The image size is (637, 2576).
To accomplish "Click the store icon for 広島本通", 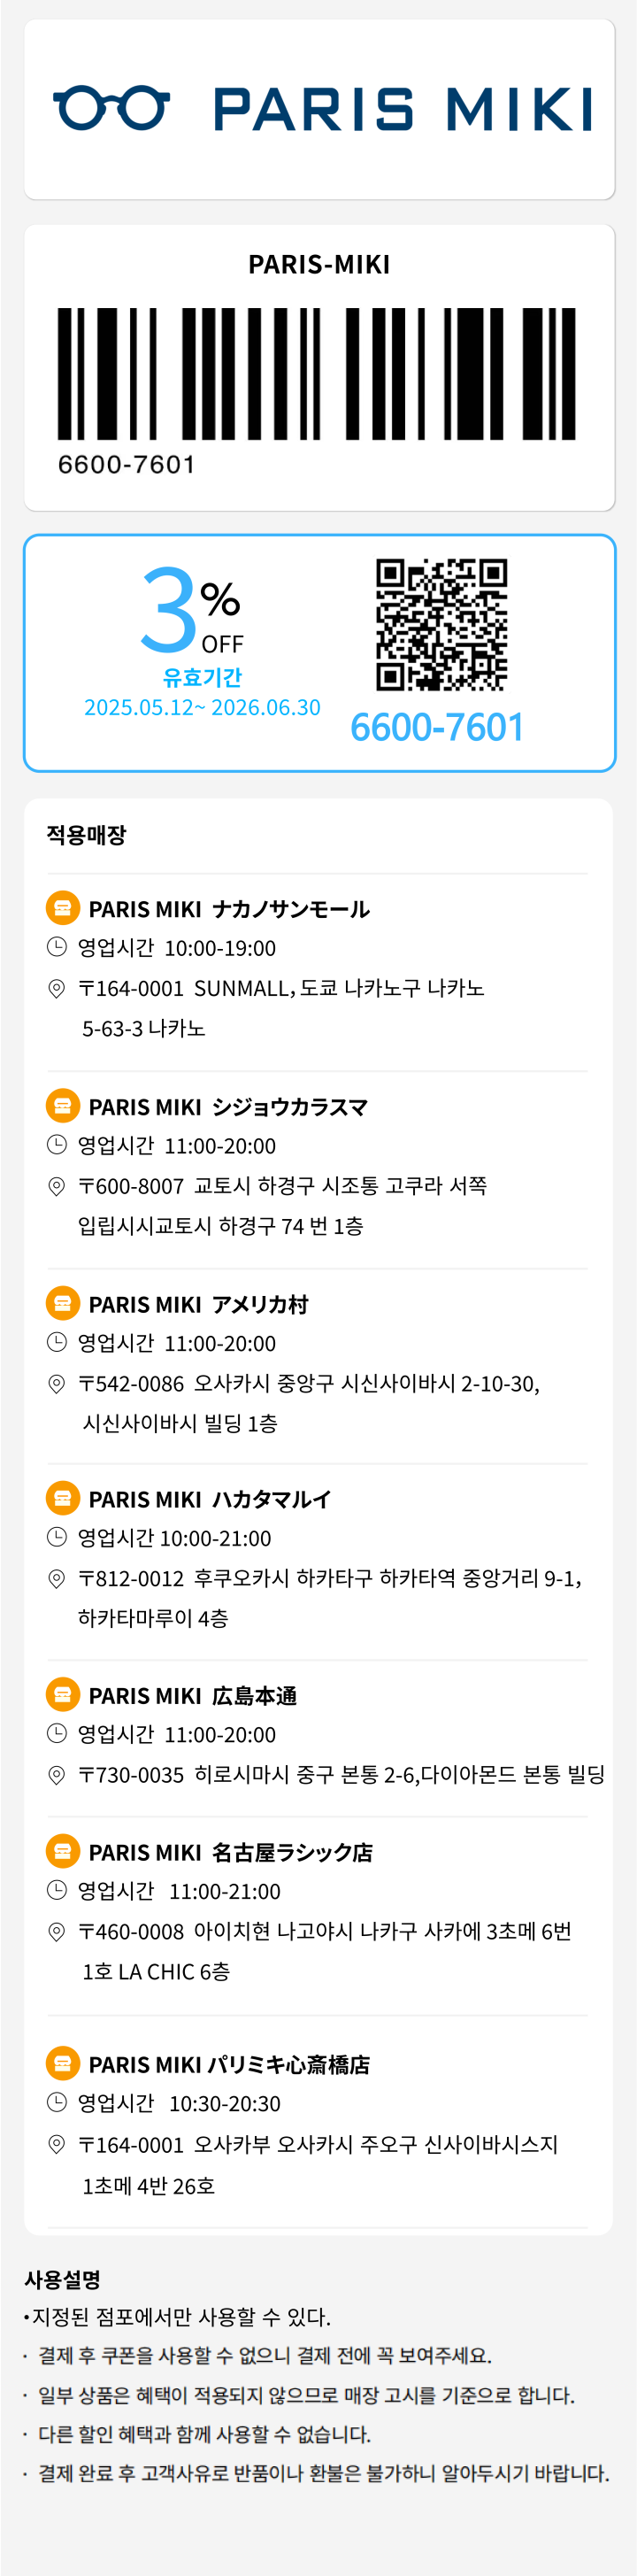I will tap(63, 1694).
